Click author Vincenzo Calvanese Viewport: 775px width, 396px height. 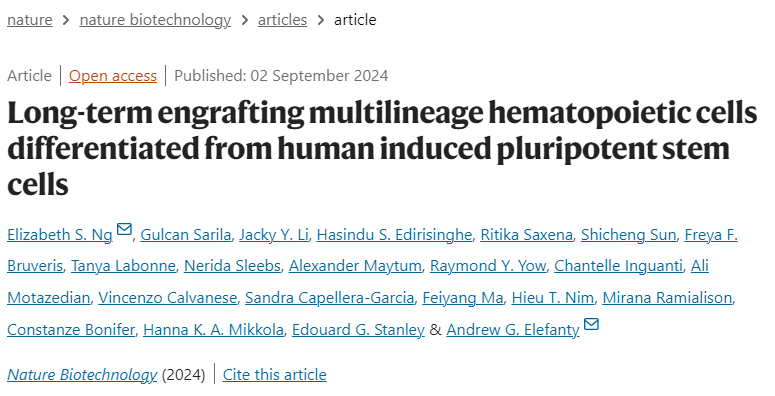(x=168, y=298)
